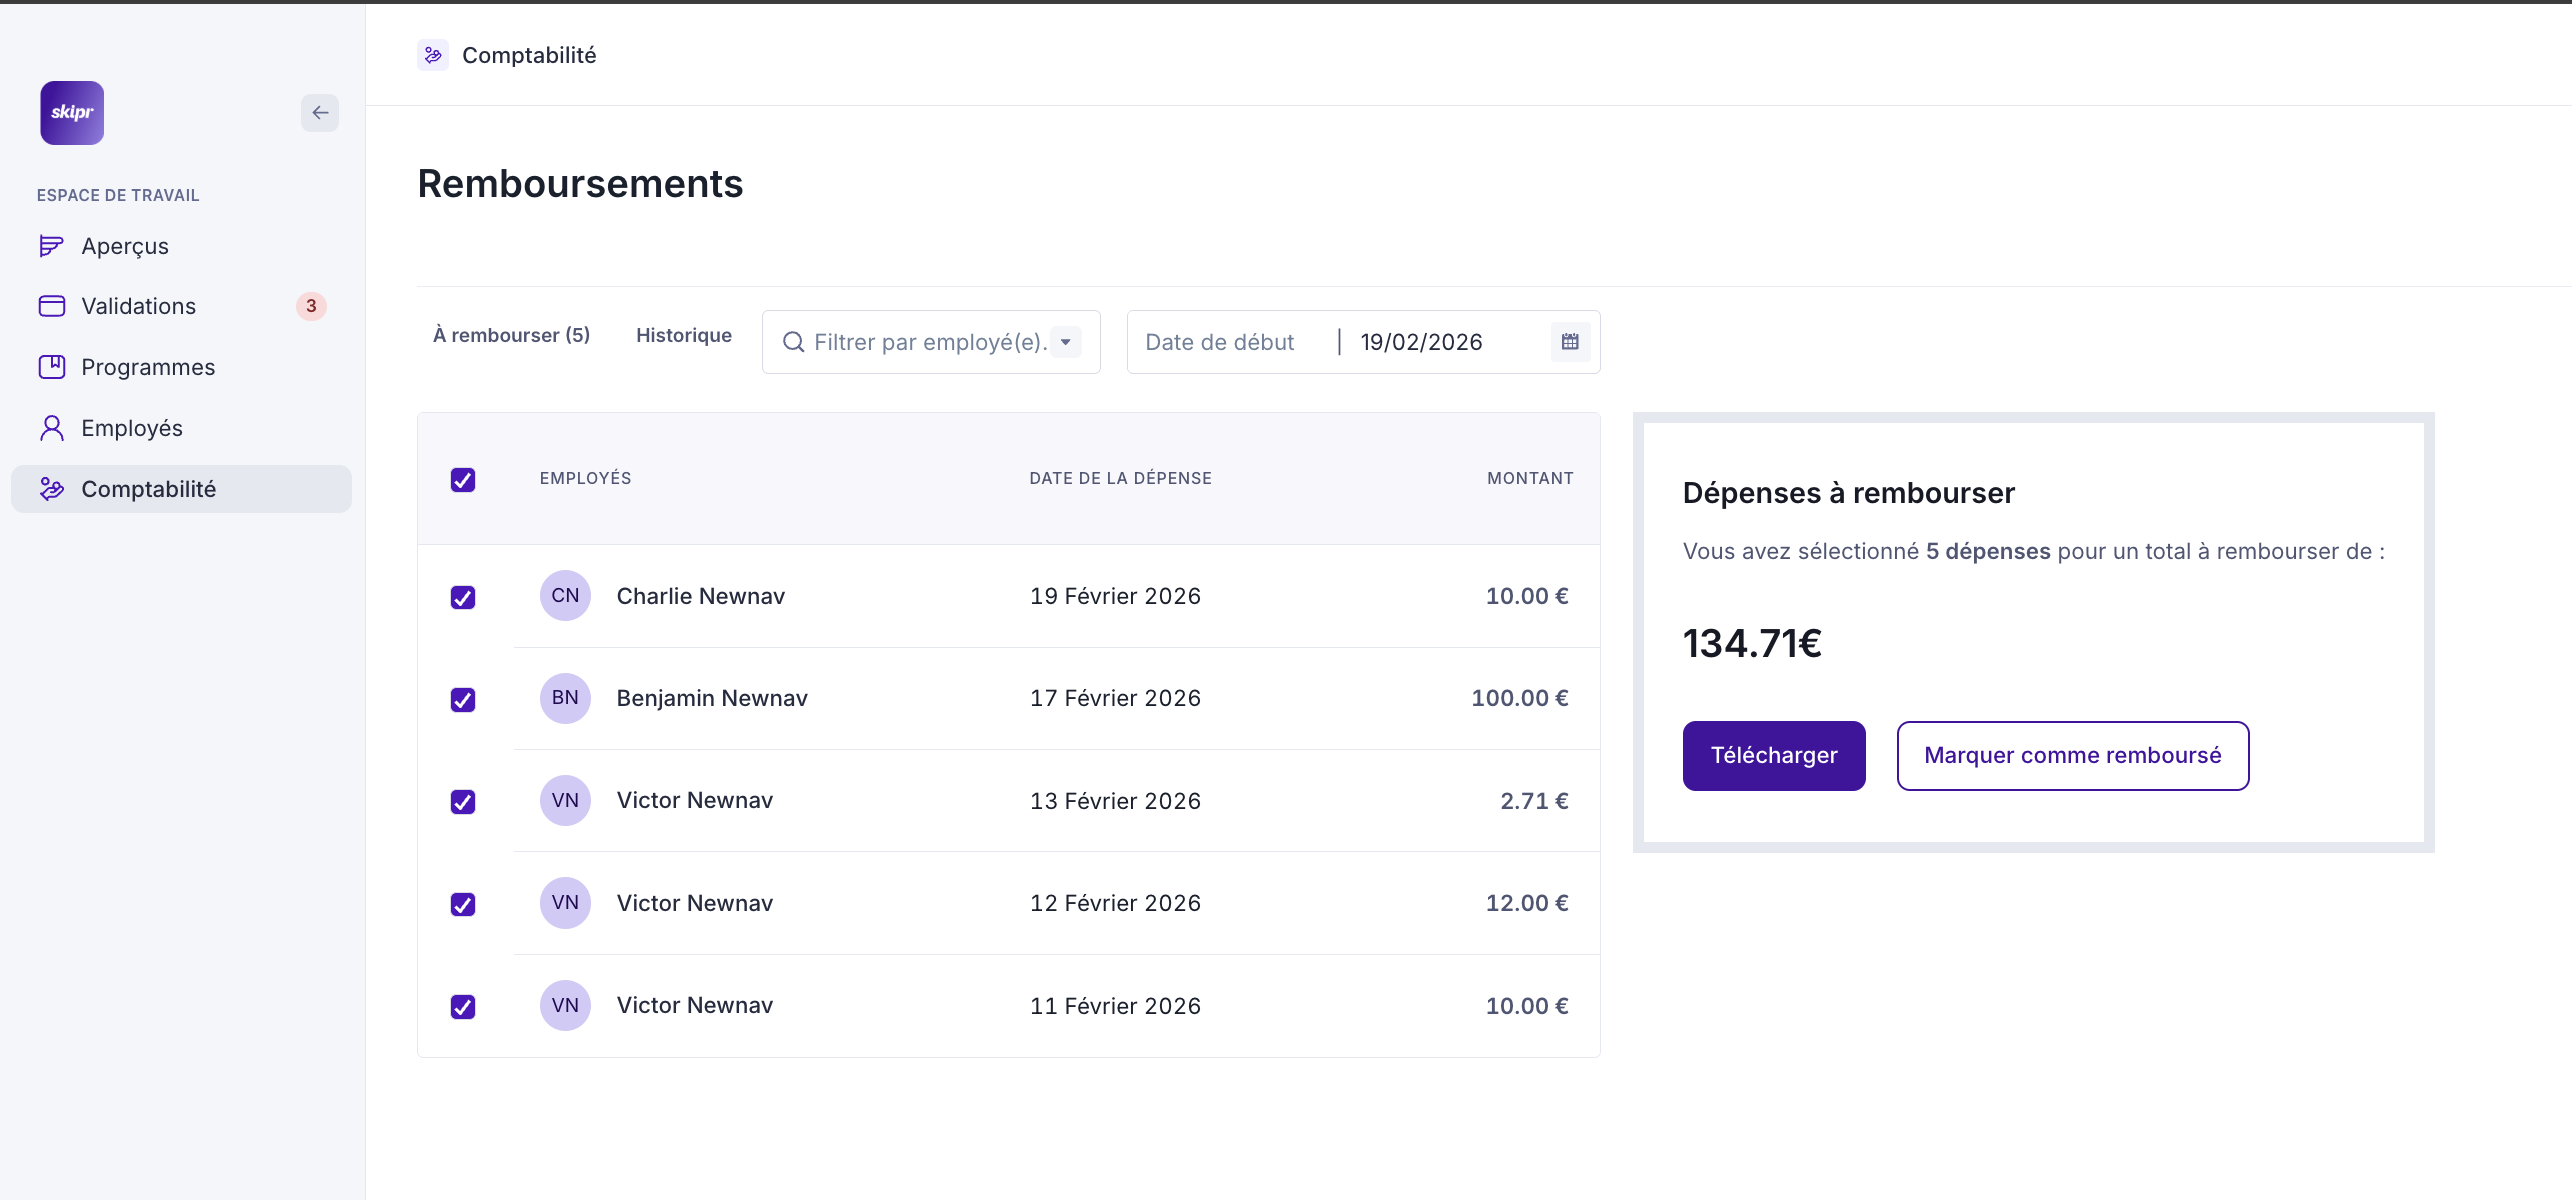Click the 19/02/2026 end date field
The height and width of the screenshot is (1200, 2572).
[1421, 342]
